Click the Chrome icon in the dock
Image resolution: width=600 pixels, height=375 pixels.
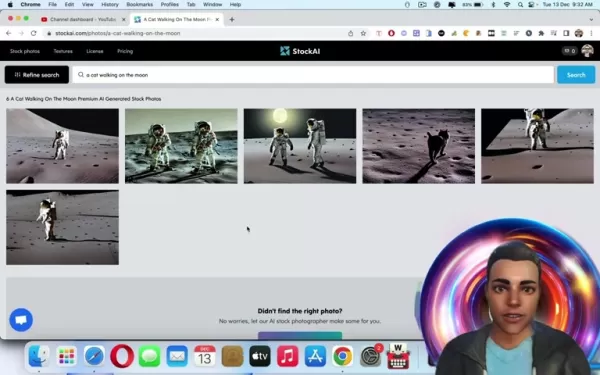coord(343,356)
